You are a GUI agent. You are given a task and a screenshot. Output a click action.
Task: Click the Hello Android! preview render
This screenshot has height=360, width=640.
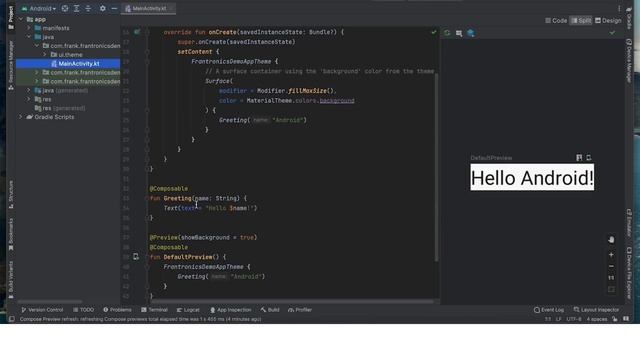(x=532, y=178)
